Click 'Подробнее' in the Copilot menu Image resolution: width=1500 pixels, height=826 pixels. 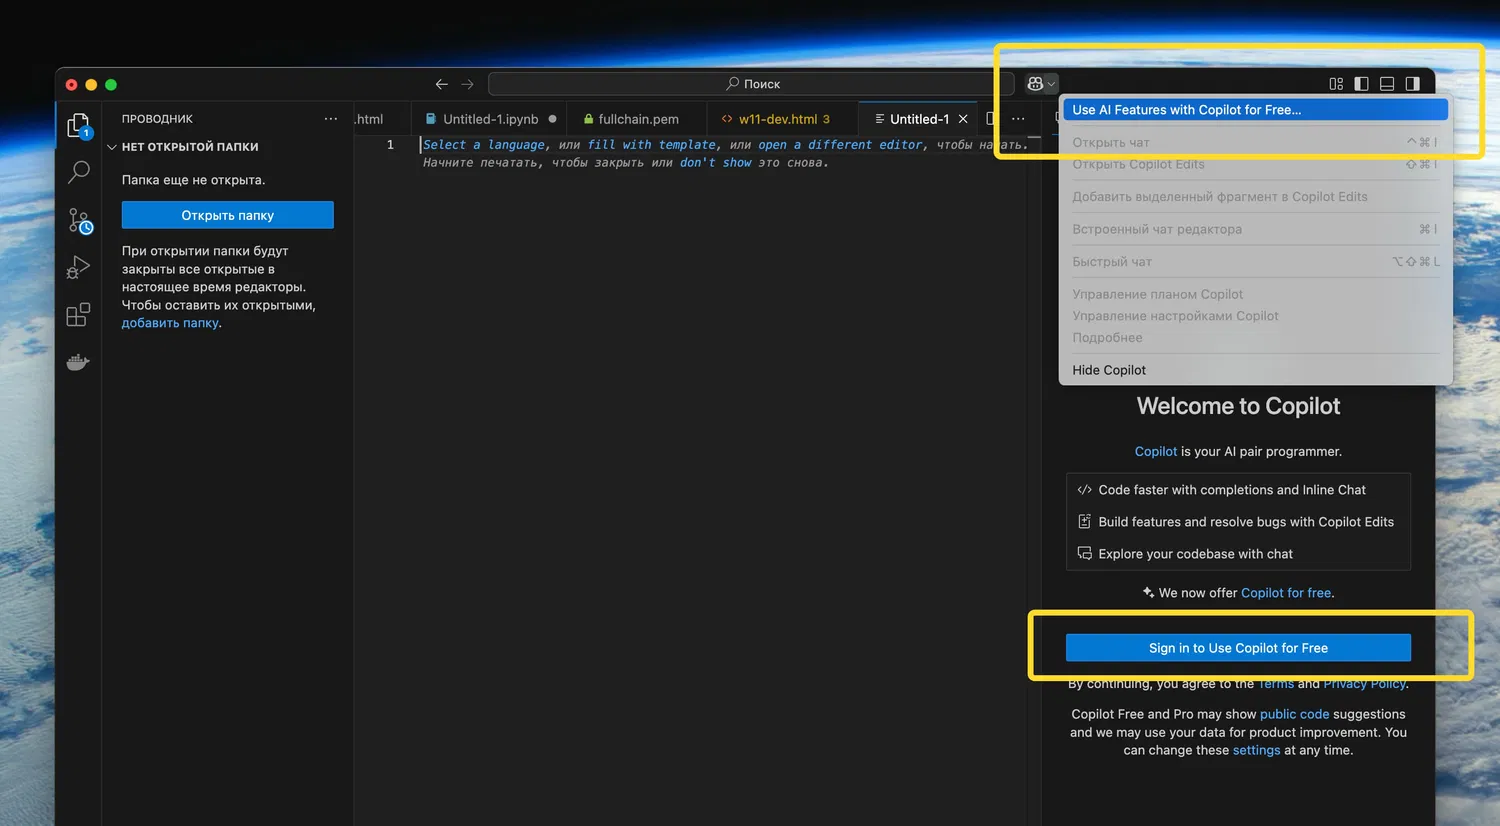click(x=1255, y=338)
